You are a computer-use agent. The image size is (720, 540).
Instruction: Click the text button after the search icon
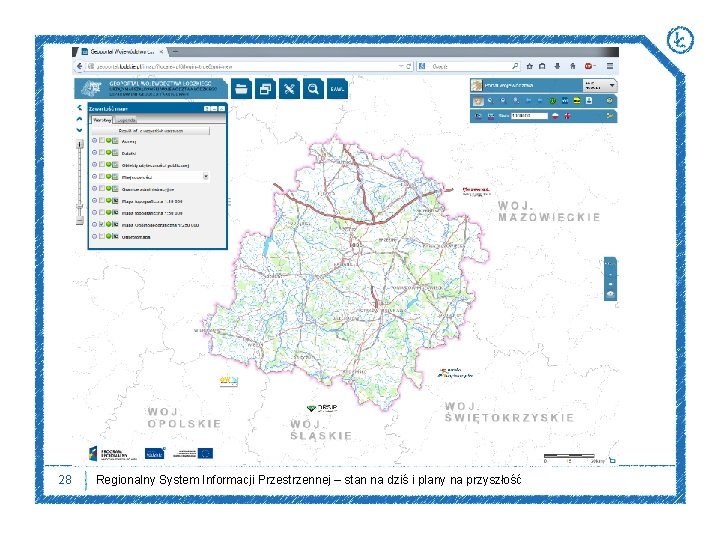(337, 89)
